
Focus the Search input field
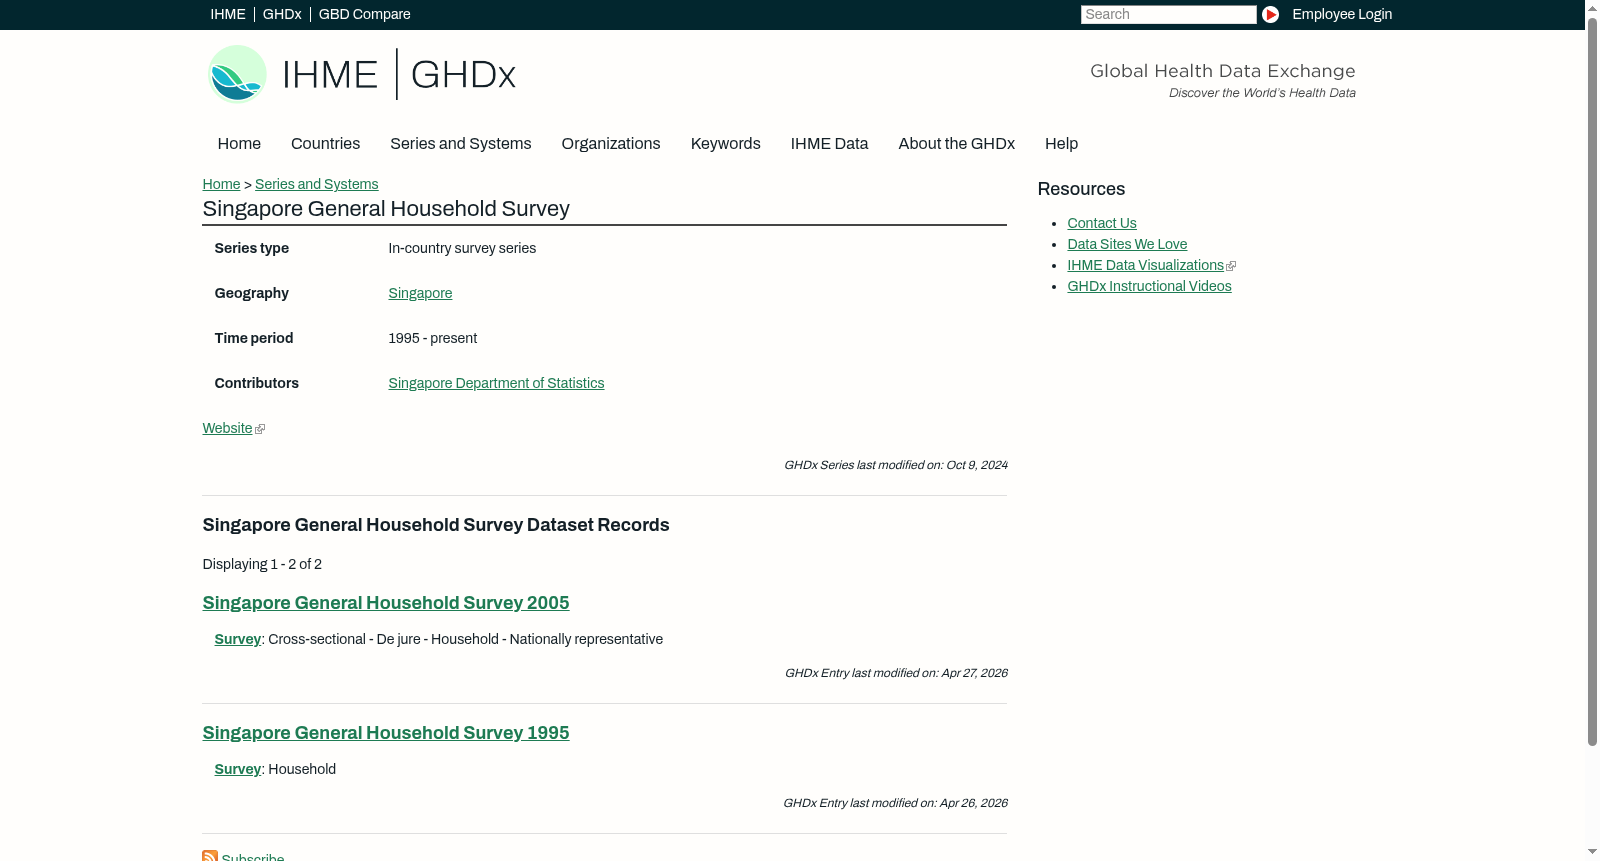tap(1168, 14)
